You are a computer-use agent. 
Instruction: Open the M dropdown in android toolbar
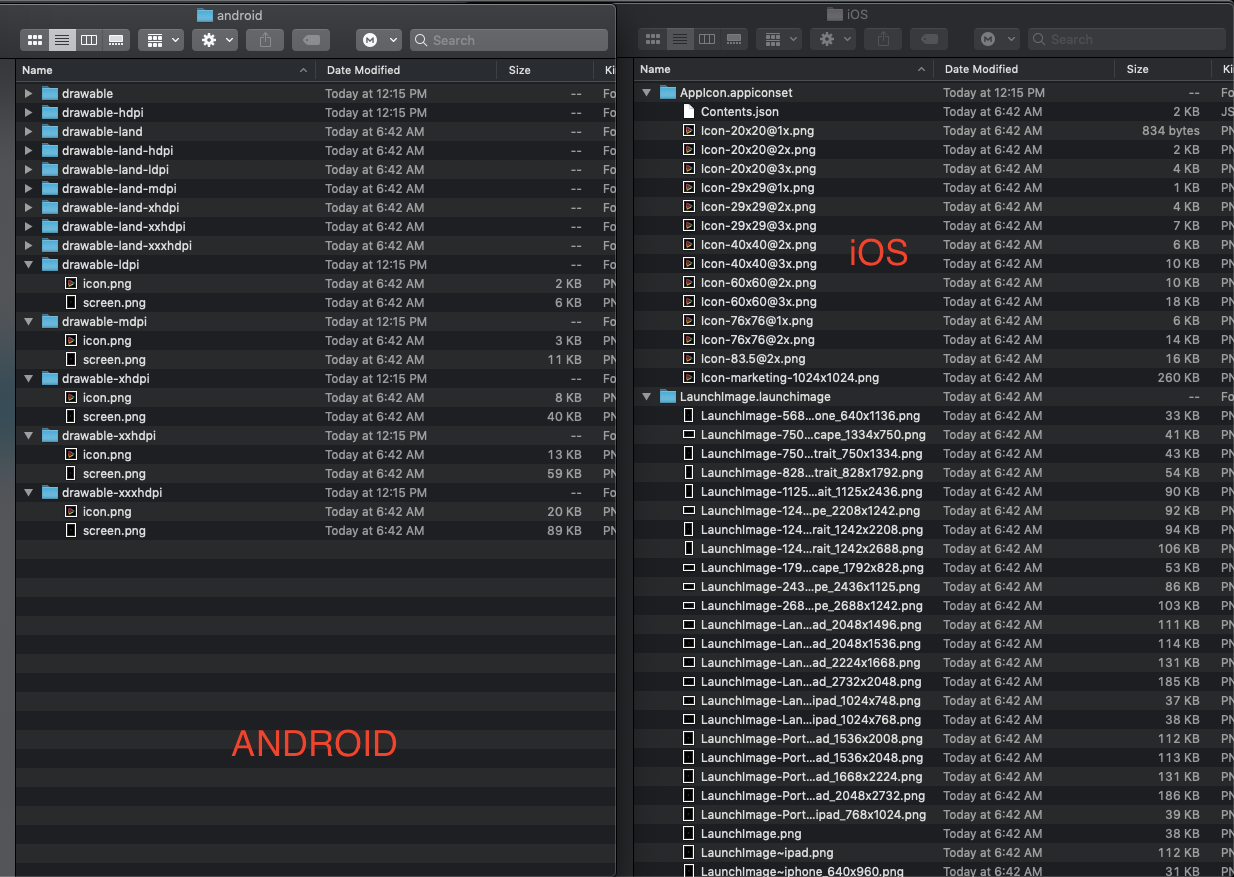point(378,40)
